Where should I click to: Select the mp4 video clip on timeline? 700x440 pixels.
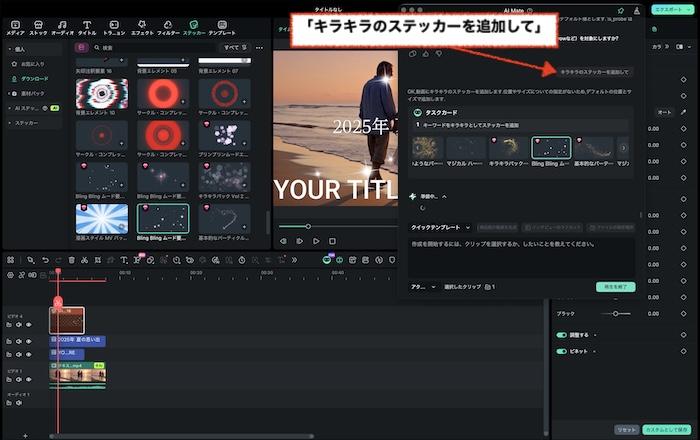click(77, 373)
